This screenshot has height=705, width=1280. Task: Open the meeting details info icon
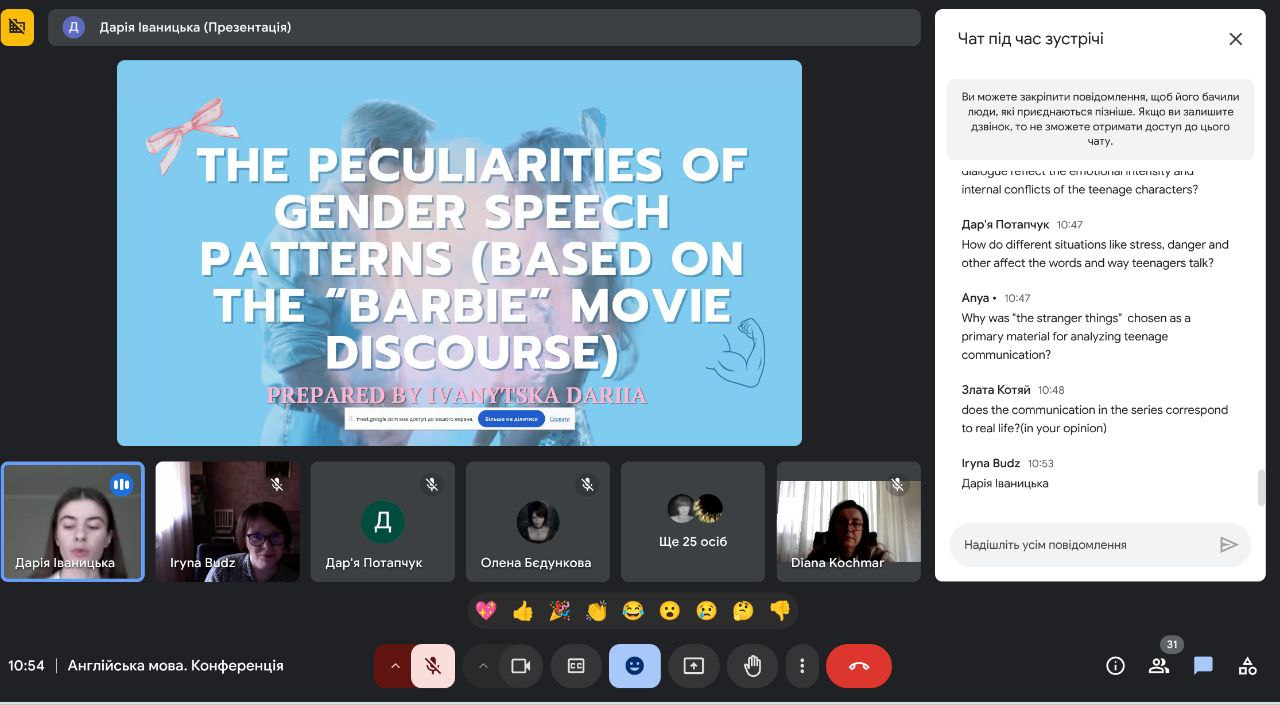[1115, 666]
